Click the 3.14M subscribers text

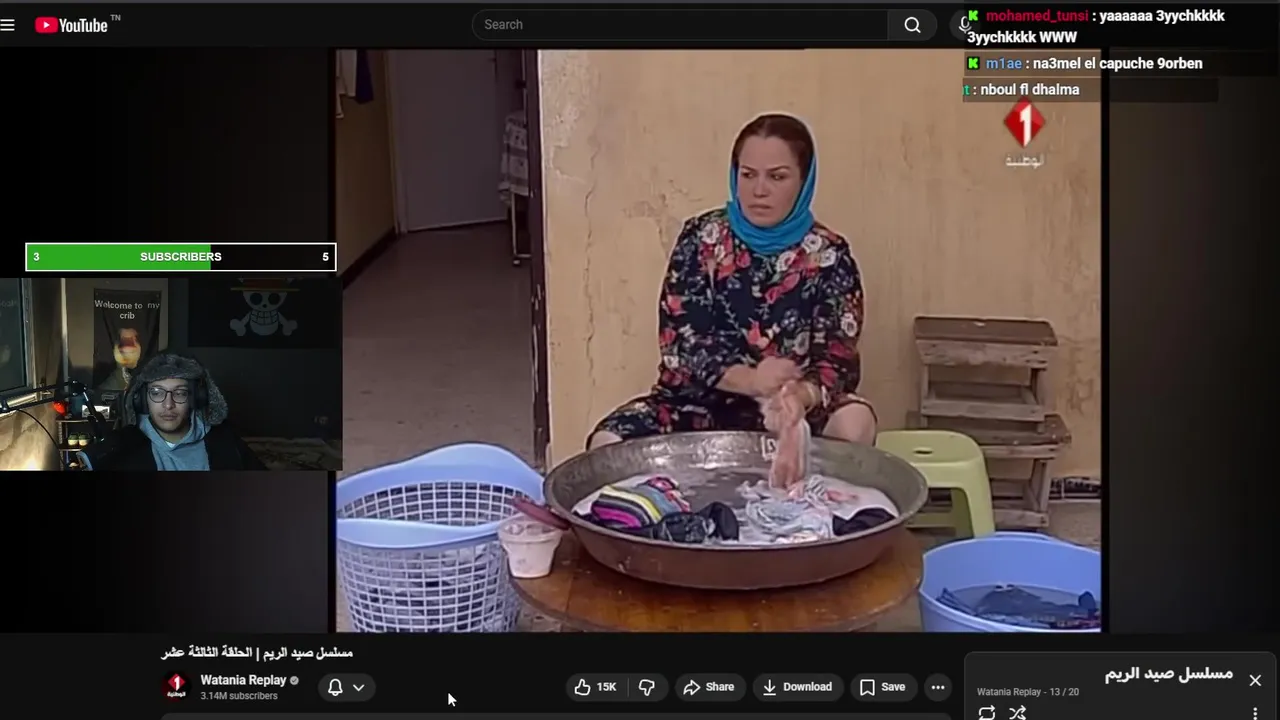(239, 696)
